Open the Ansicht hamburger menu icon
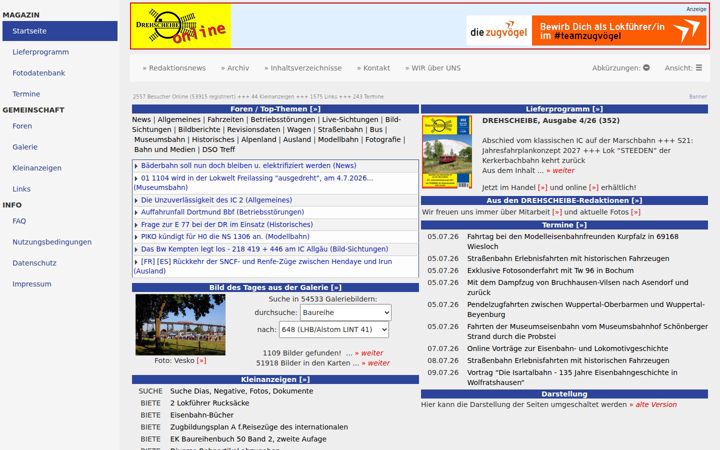 pos(699,68)
